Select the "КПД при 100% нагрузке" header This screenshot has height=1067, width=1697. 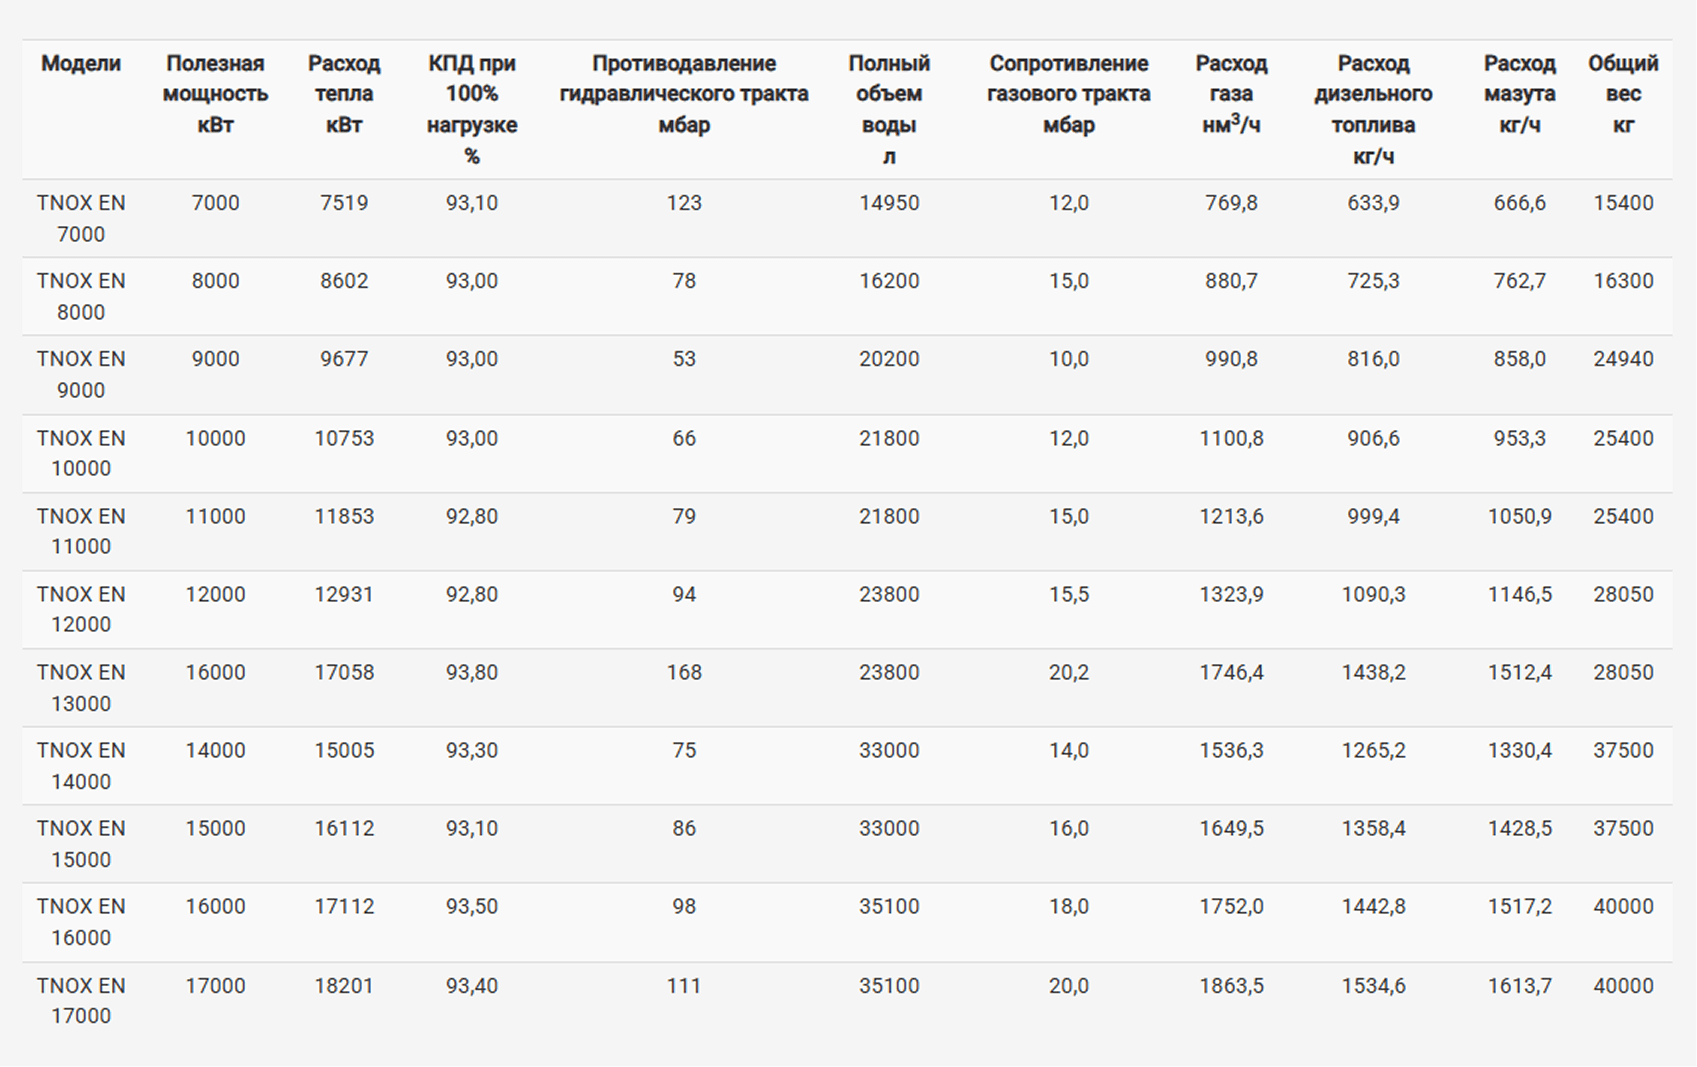coord(472,109)
